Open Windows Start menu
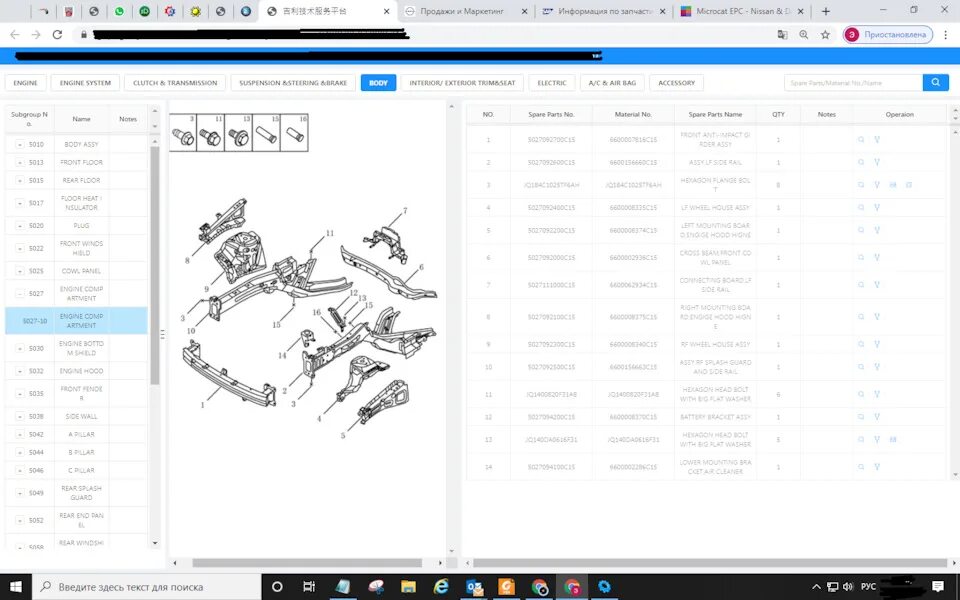This screenshot has height=600, width=960. click(16, 587)
